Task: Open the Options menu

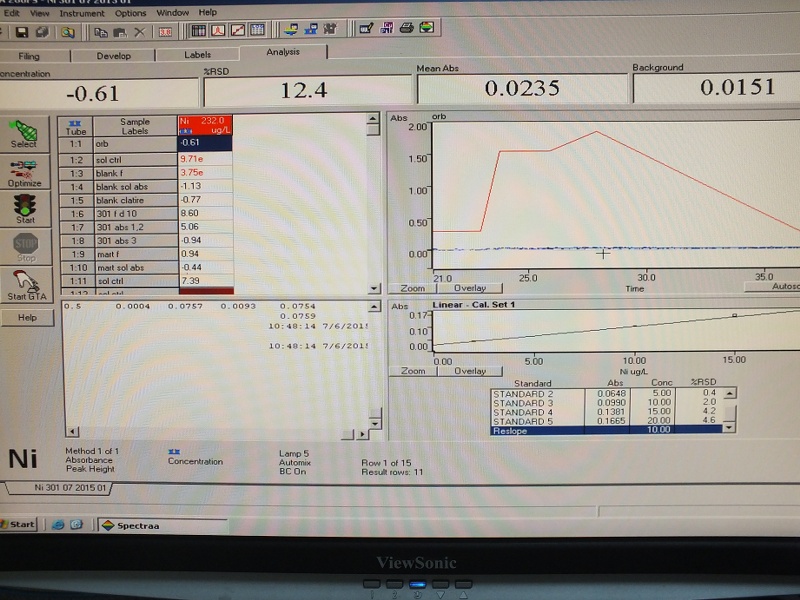Action: [130, 13]
